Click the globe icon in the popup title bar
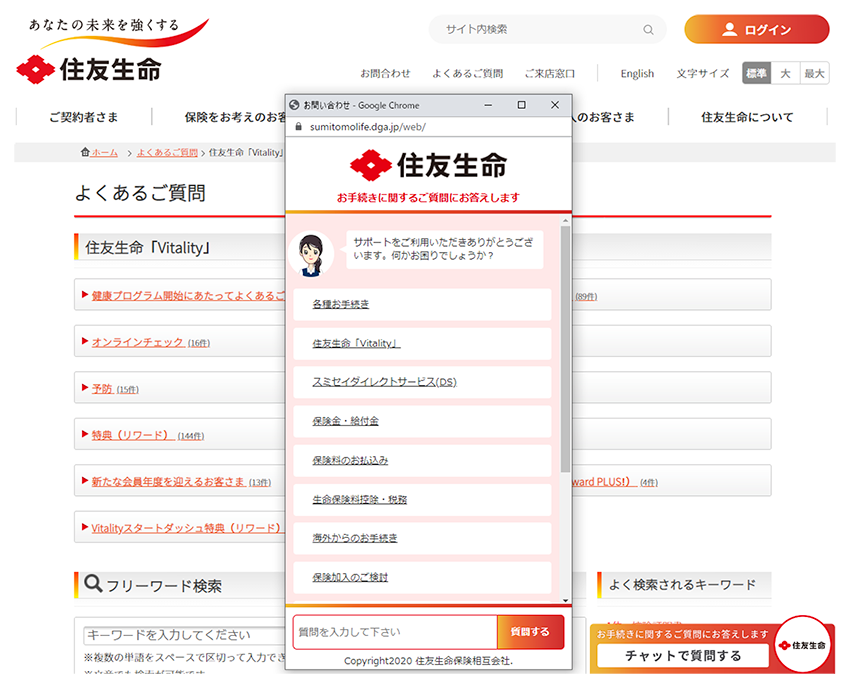This screenshot has height=688, width=850. click(x=294, y=105)
